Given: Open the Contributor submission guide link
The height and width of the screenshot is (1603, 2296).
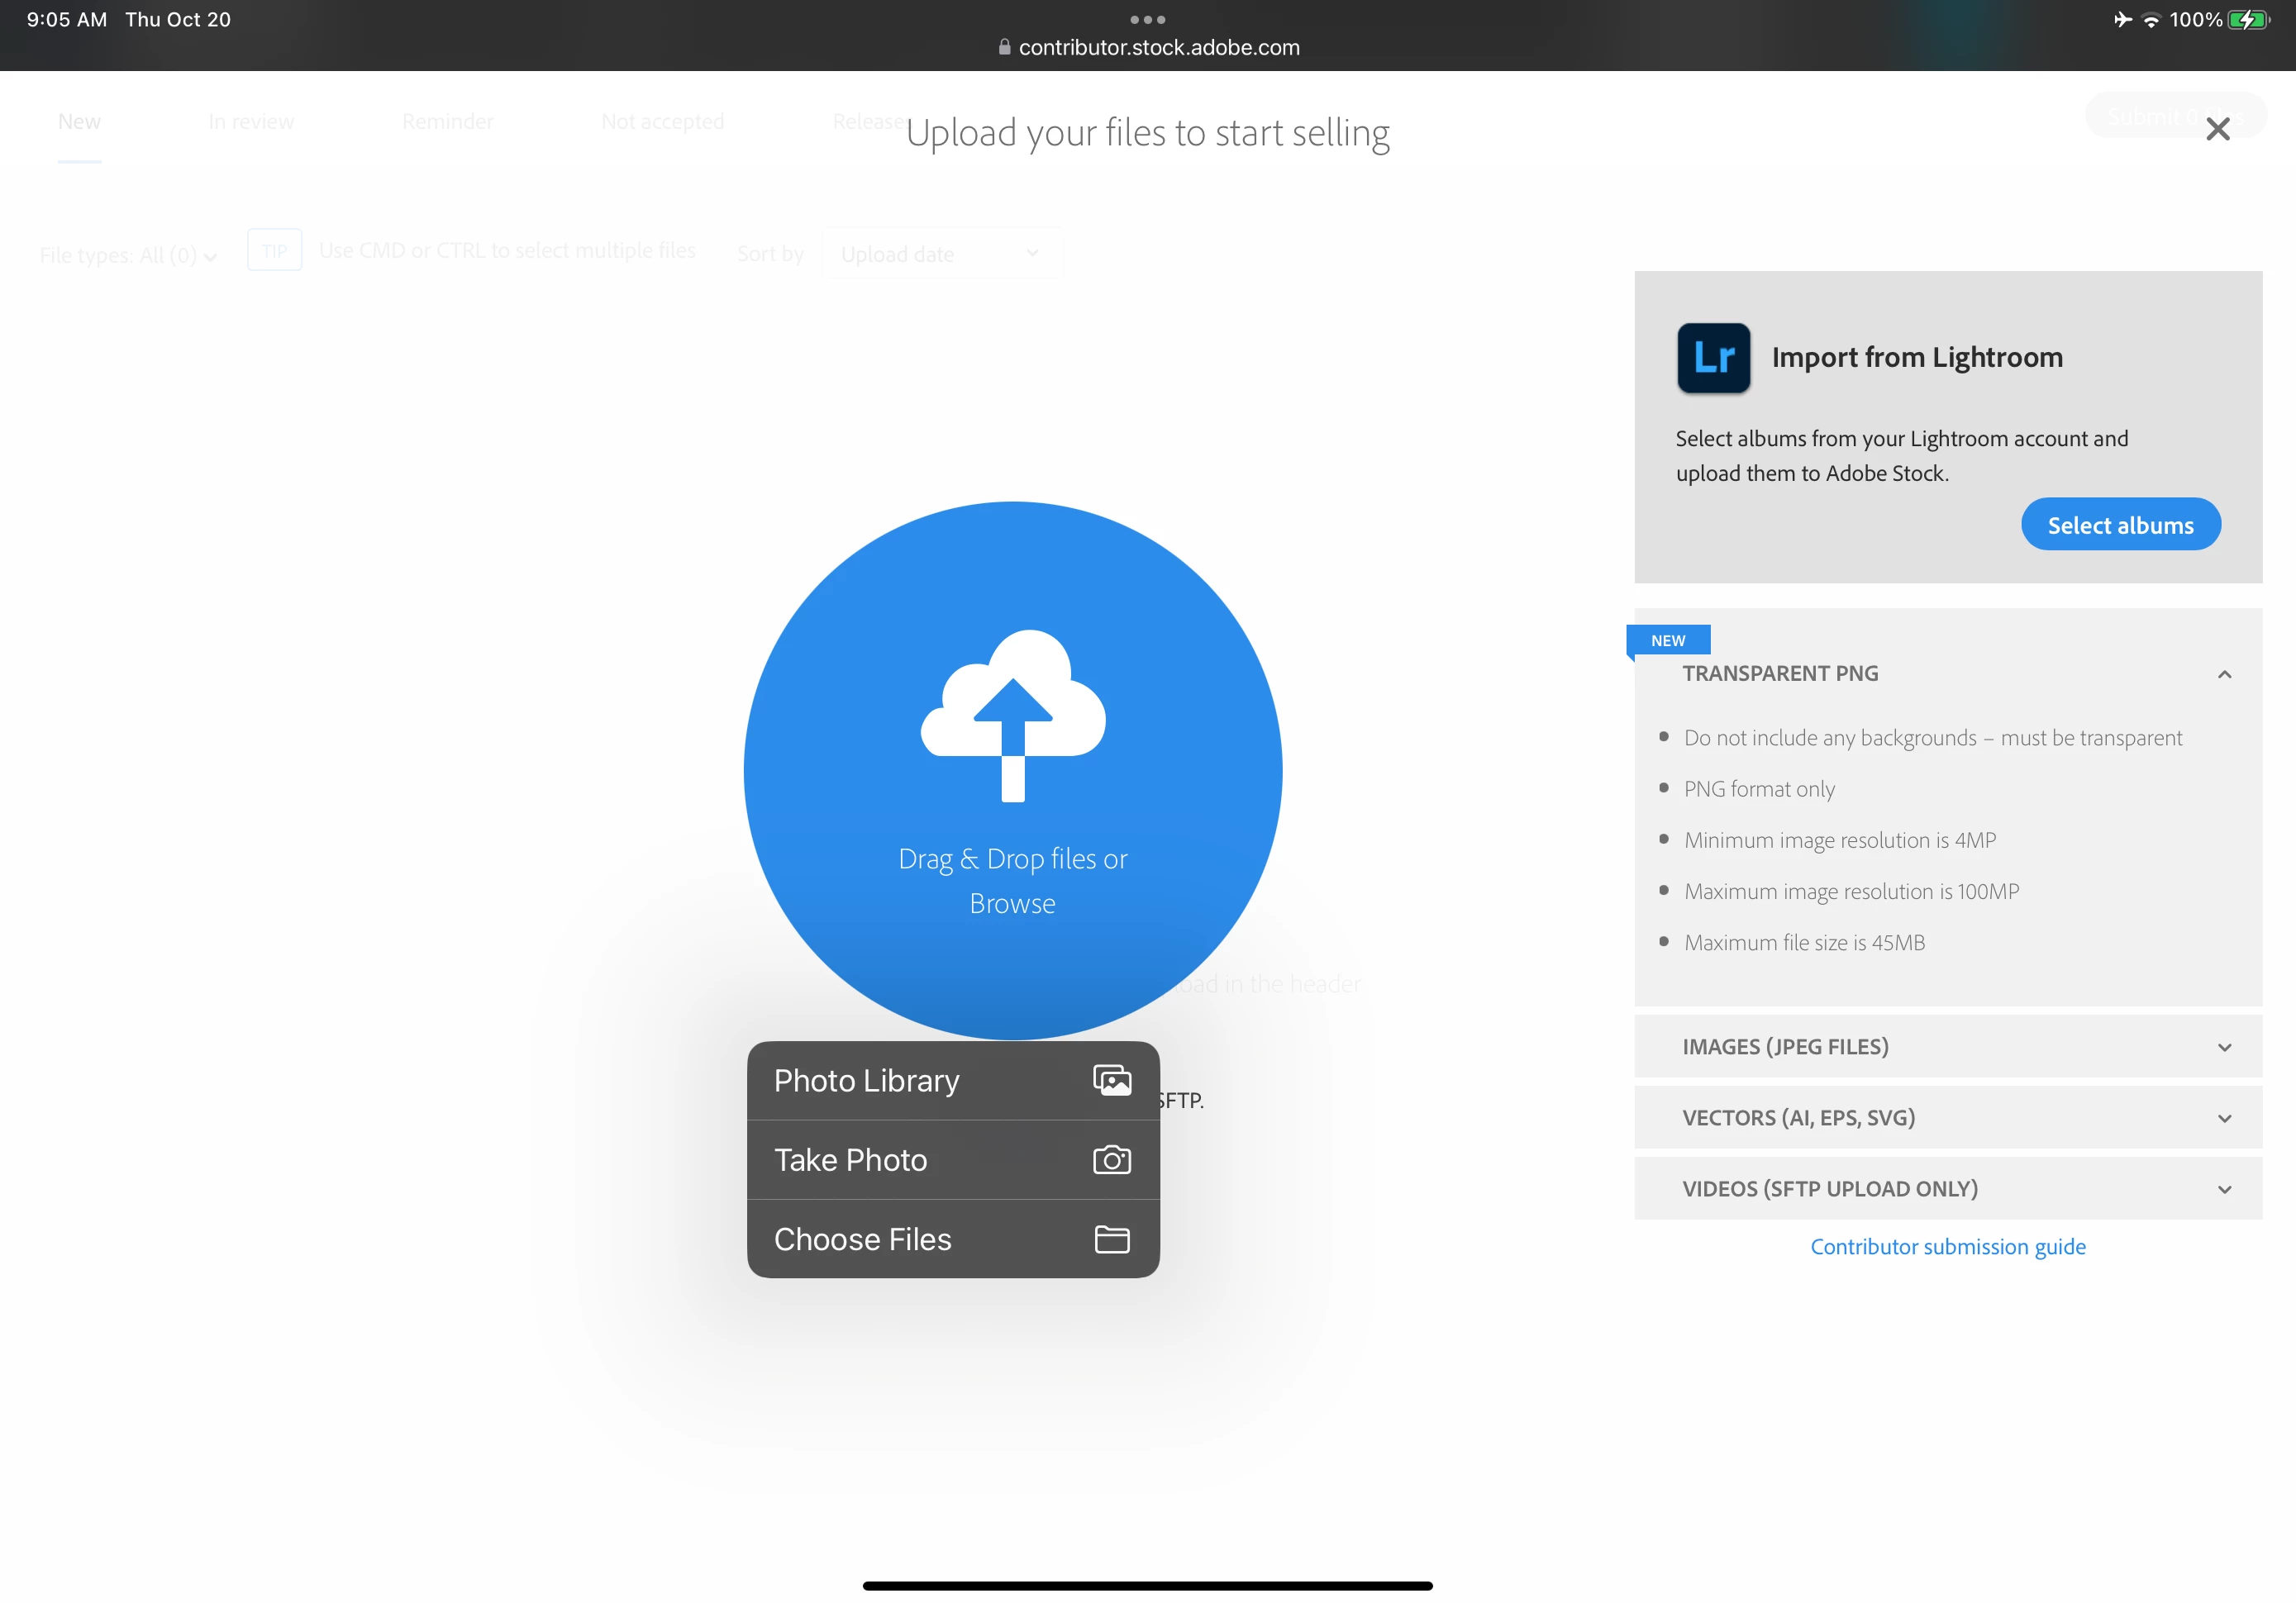Looking at the screenshot, I should (1947, 1246).
